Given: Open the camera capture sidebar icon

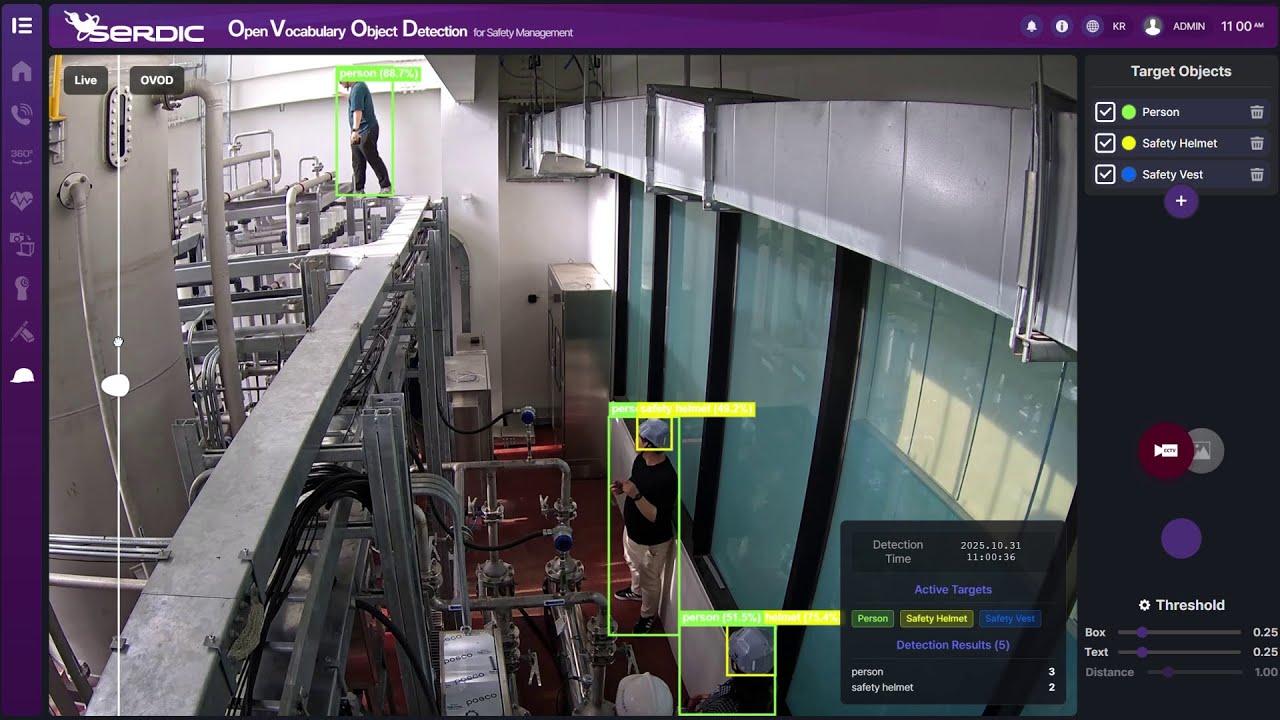Looking at the screenshot, I should point(21,243).
